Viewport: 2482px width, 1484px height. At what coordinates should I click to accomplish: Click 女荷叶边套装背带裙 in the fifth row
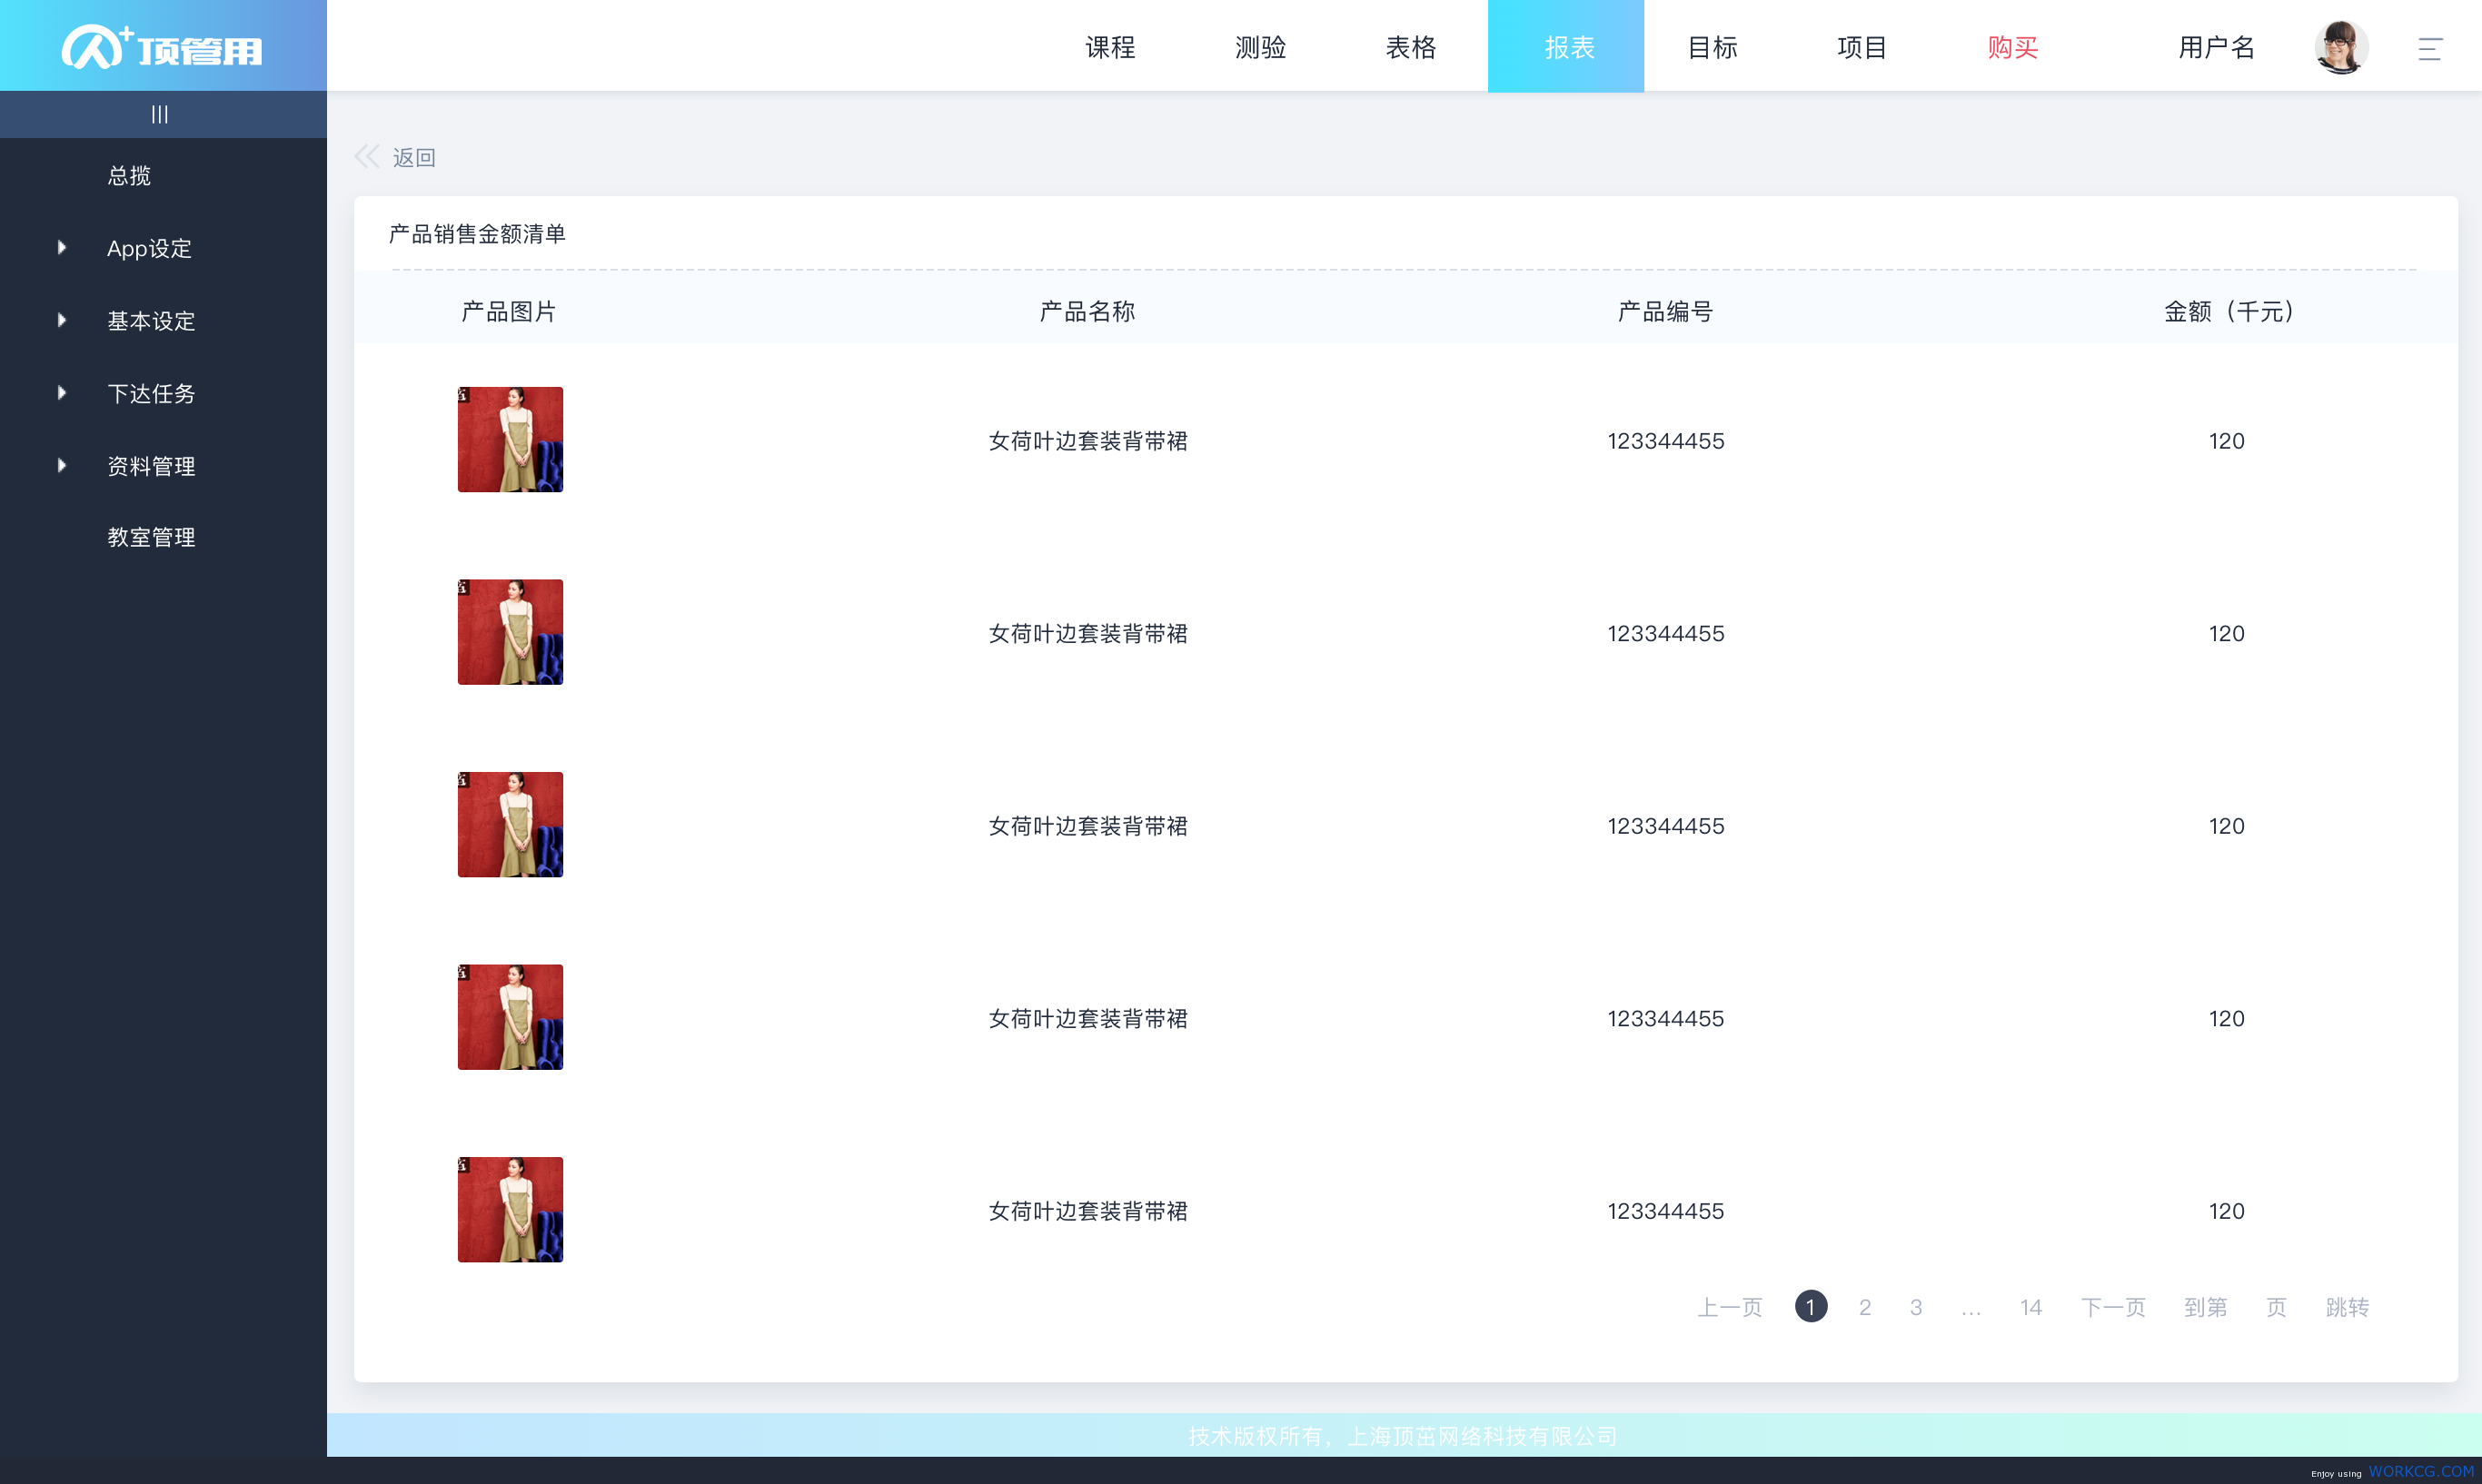click(1088, 1210)
